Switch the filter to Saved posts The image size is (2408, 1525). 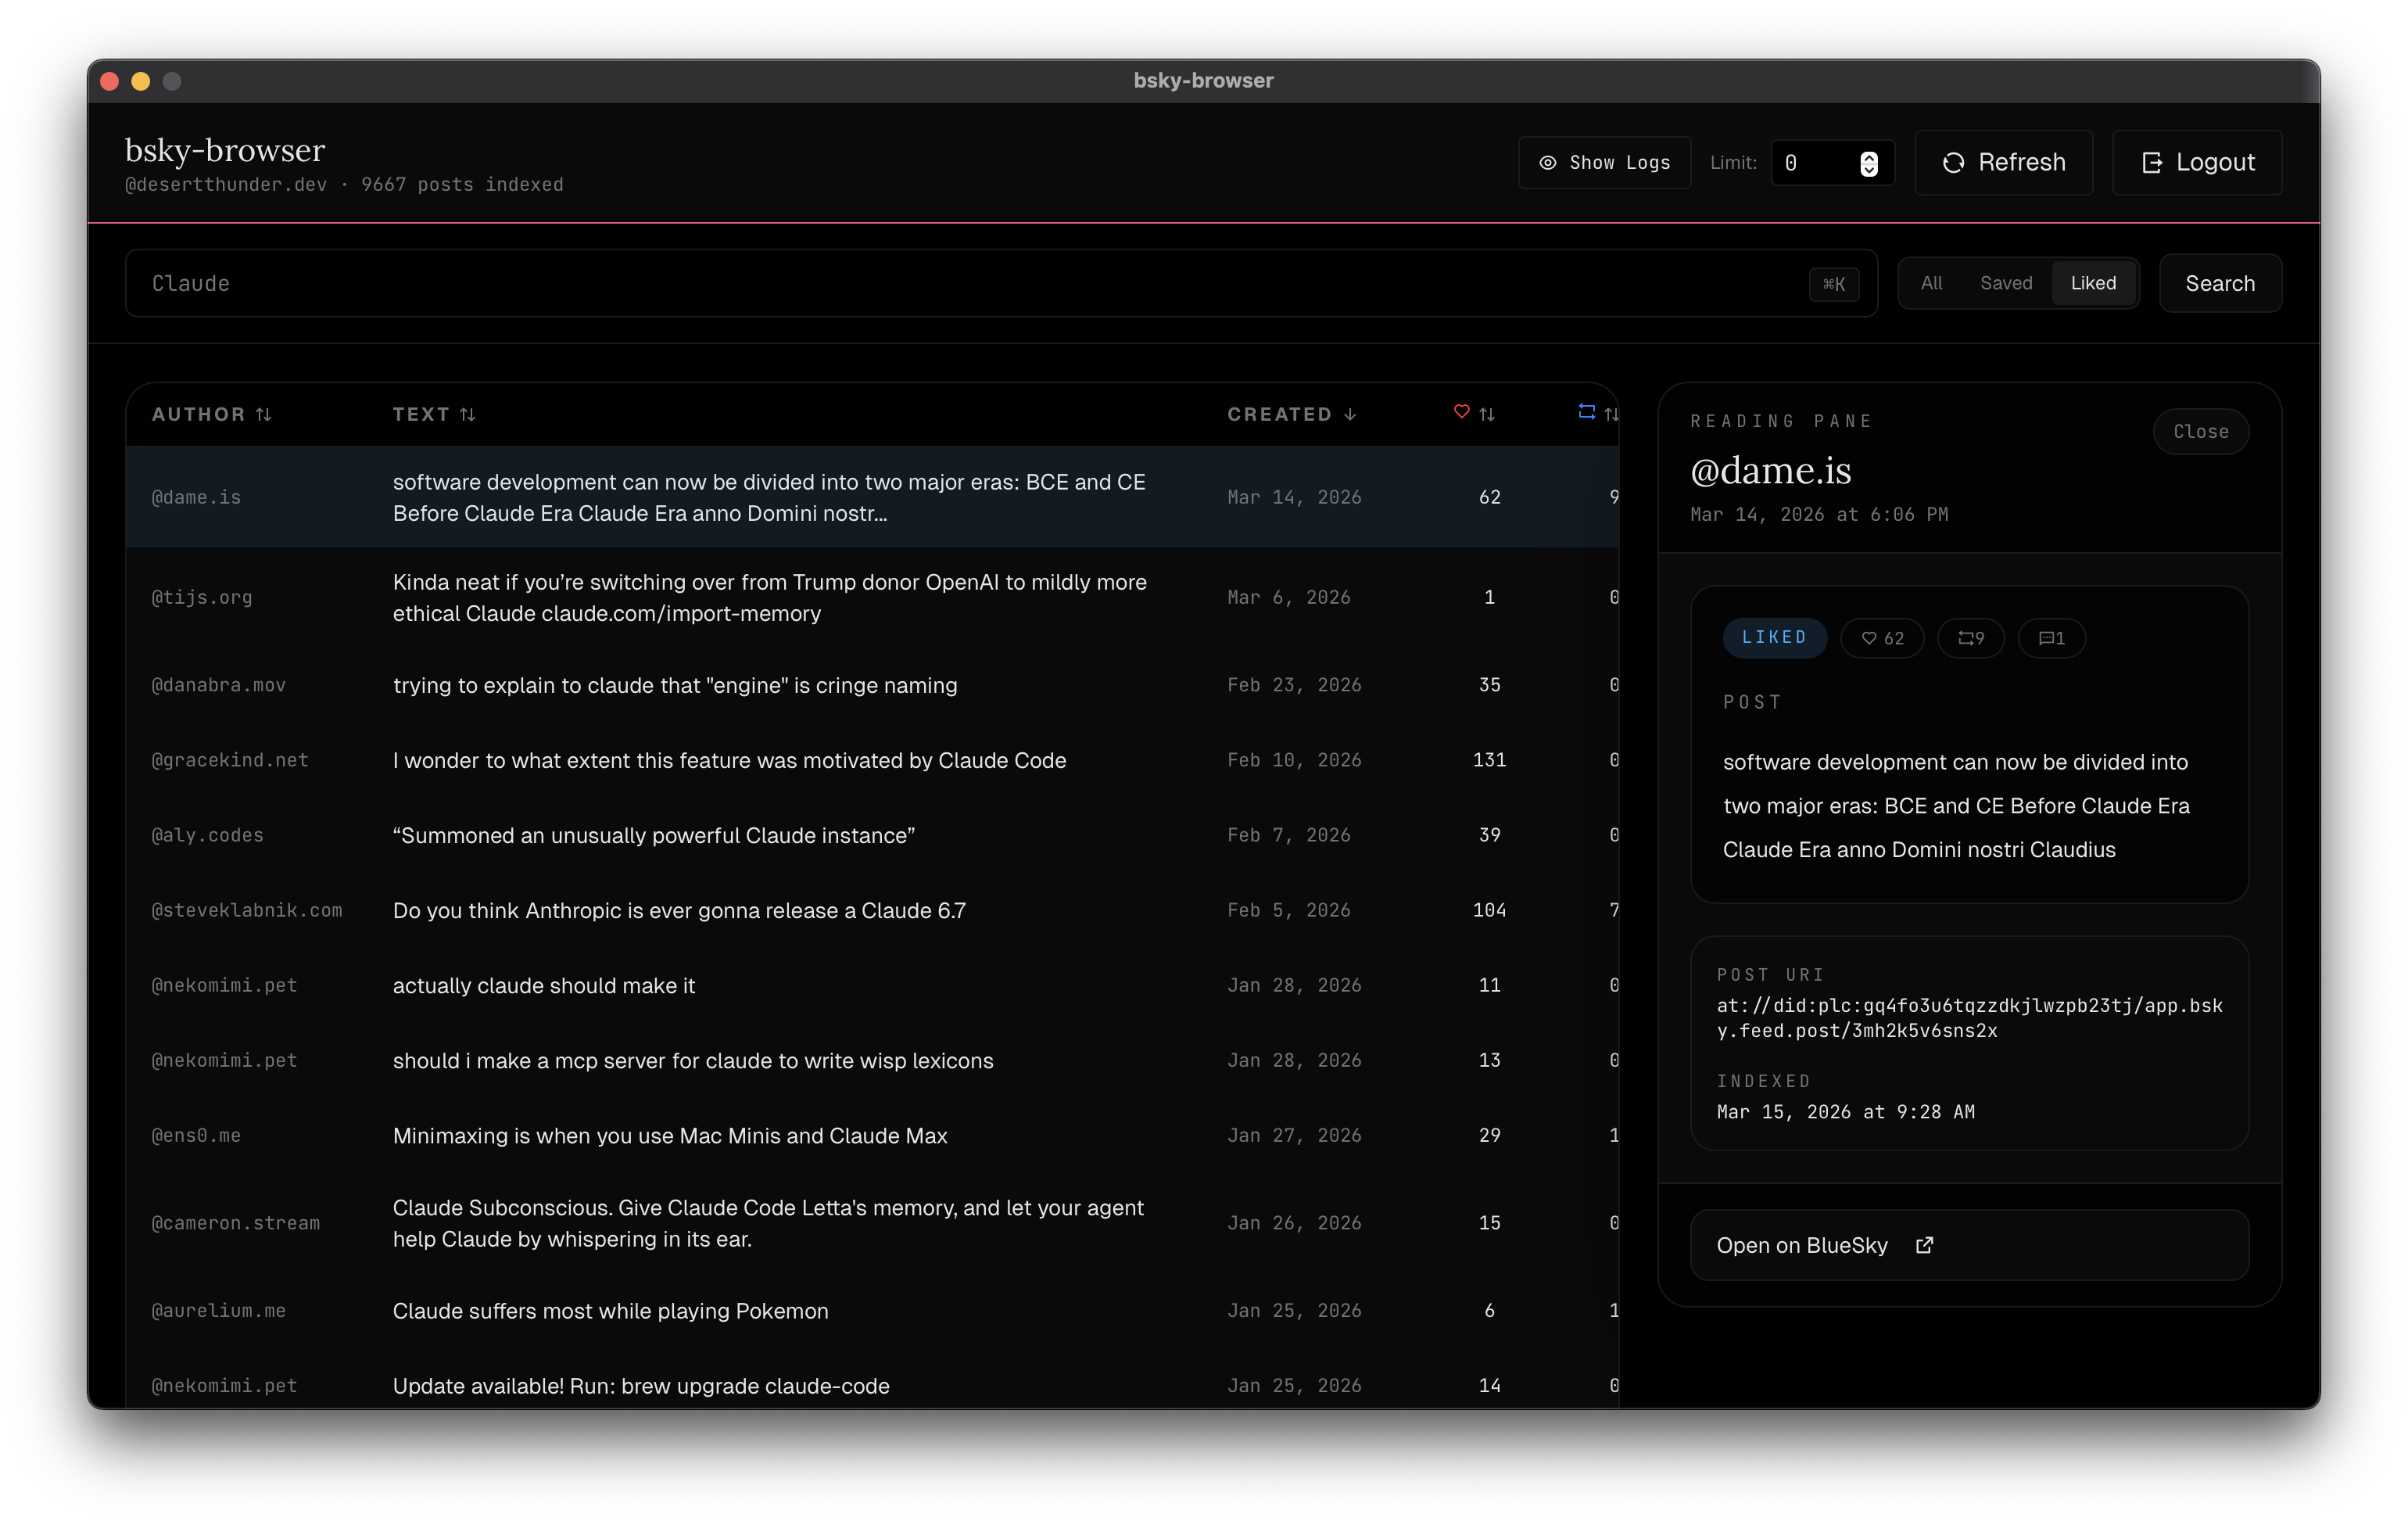(2005, 284)
